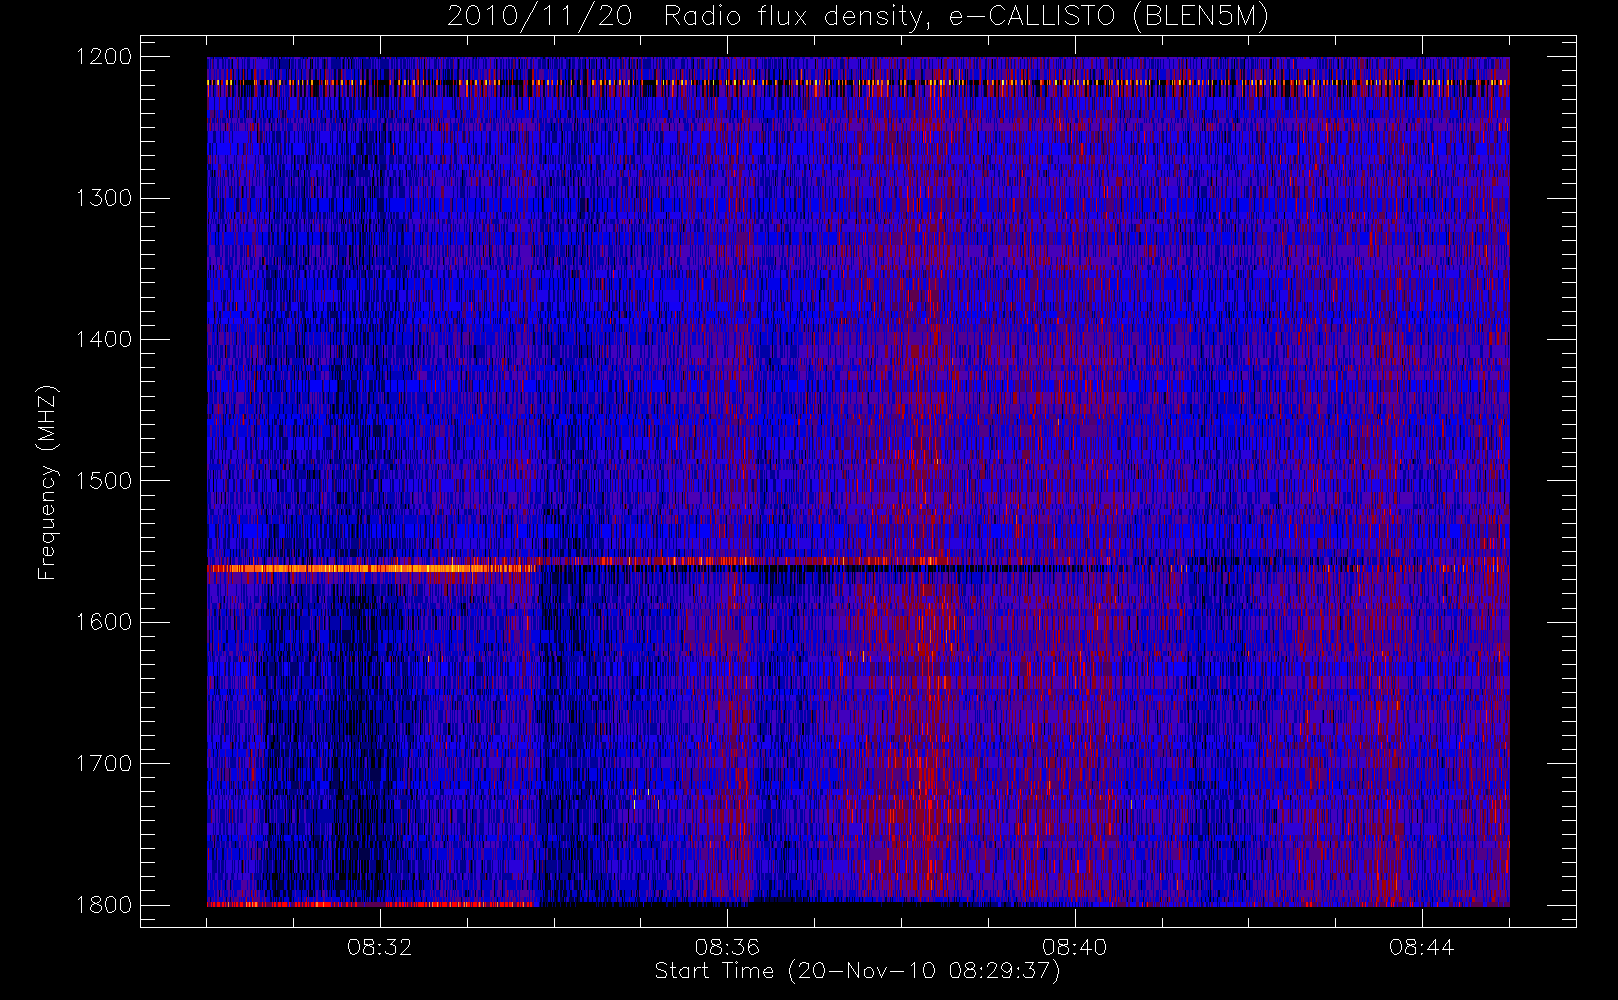Select the 1800 frequency tick label
Image resolution: width=1618 pixels, height=1000 pixels.
[104, 905]
